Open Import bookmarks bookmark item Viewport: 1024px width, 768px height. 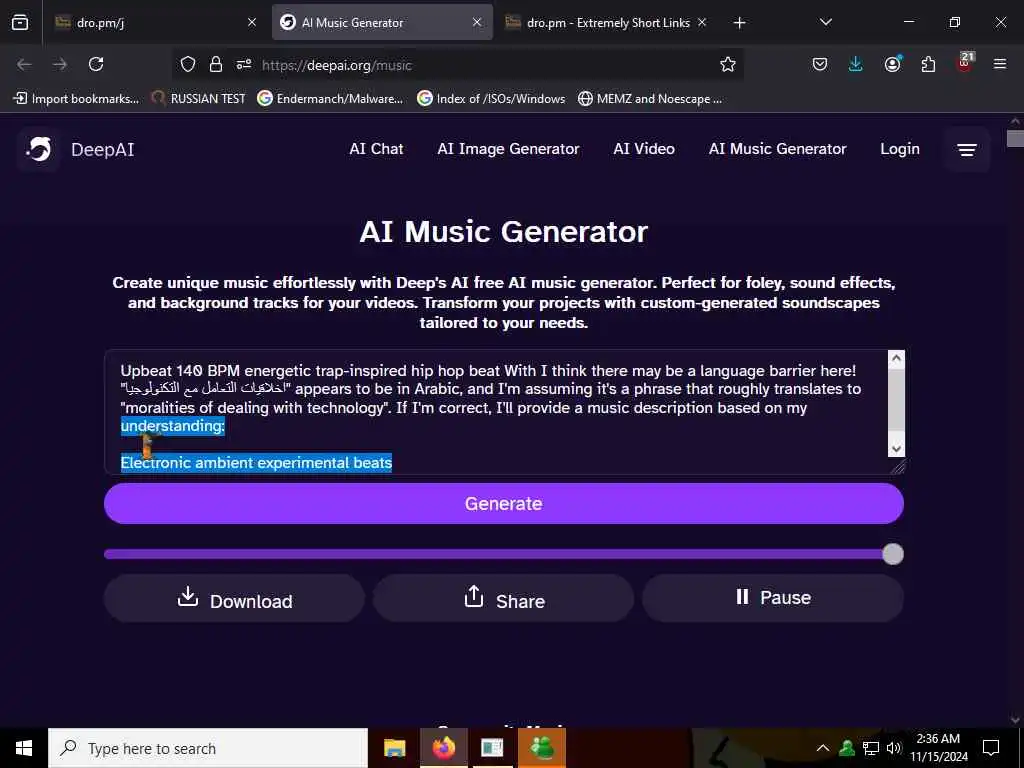pyautogui.click(x=76, y=99)
